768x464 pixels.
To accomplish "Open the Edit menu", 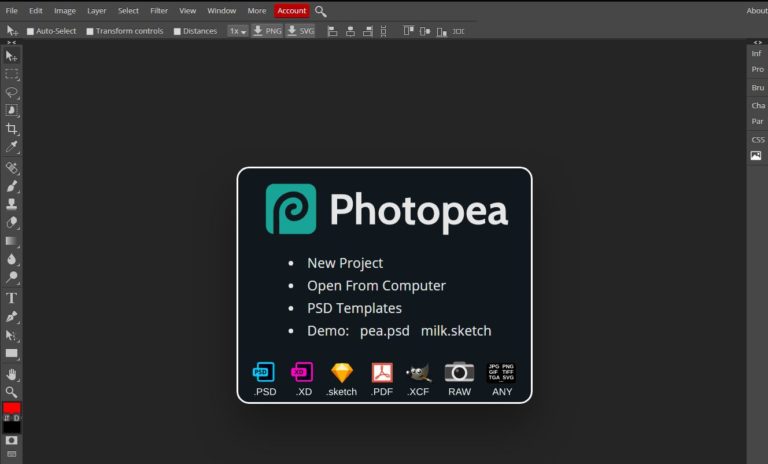I will point(36,11).
